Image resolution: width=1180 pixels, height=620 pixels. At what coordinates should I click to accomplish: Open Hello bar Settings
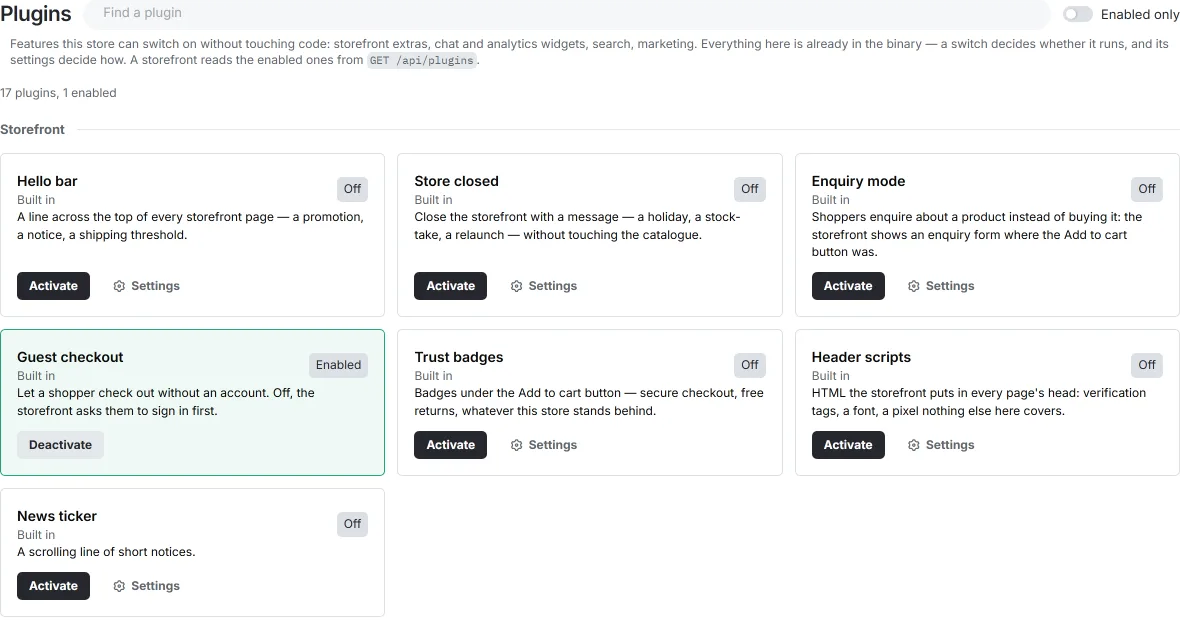coord(147,286)
